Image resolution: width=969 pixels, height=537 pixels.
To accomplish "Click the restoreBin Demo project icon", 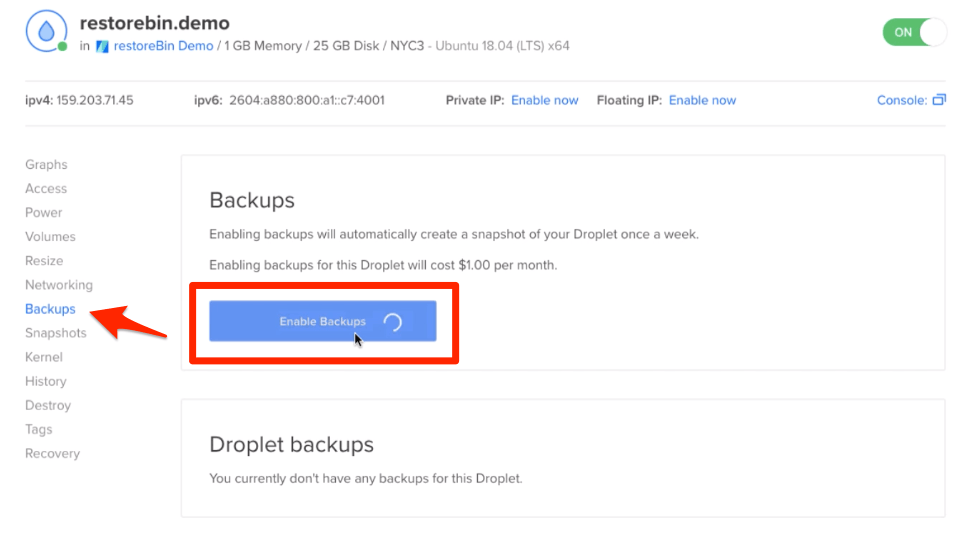I will (102, 46).
